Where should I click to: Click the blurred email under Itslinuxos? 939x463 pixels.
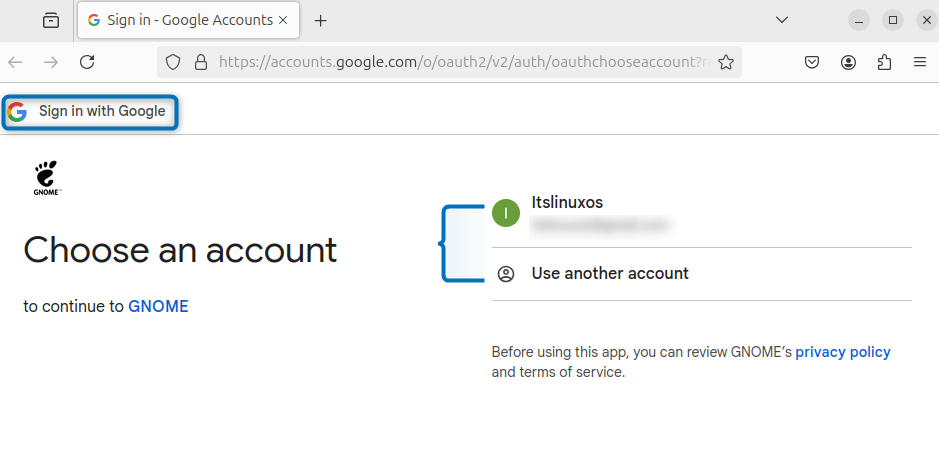tap(599, 225)
